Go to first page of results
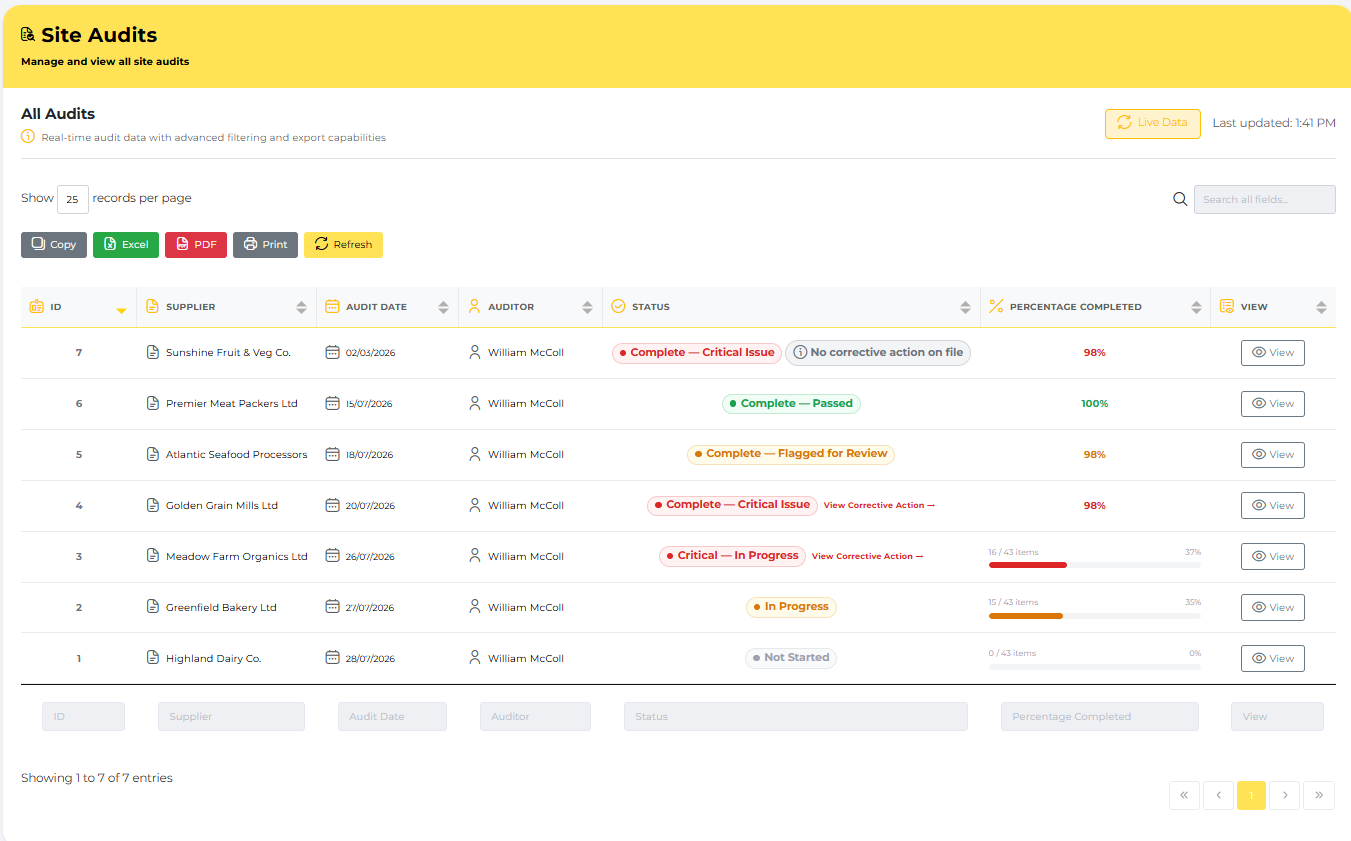1351x841 pixels. pos(1184,796)
